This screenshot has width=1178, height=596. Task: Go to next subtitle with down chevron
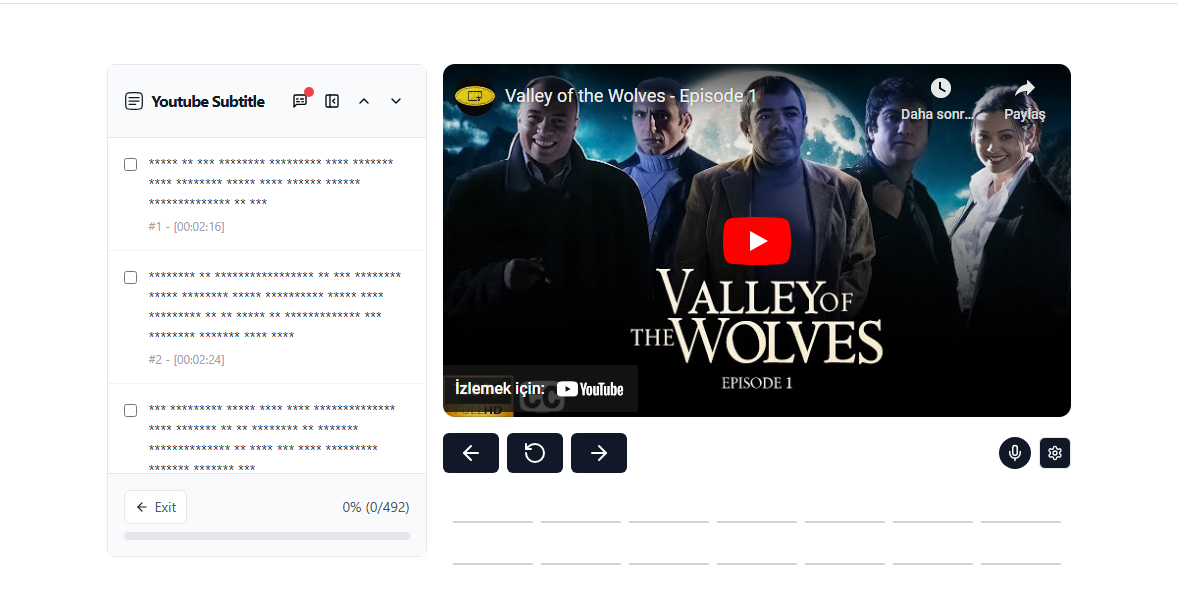[x=396, y=101]
